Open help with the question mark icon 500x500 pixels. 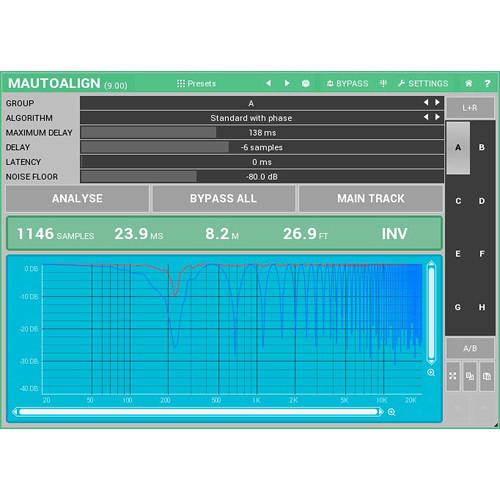(487, 83)
